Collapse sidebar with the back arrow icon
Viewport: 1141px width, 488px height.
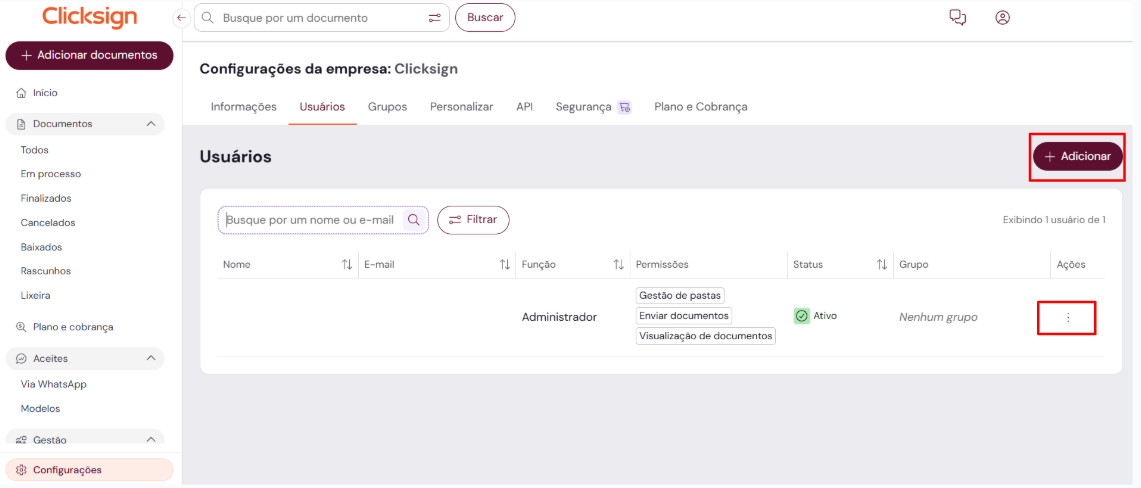click(181, 18)
